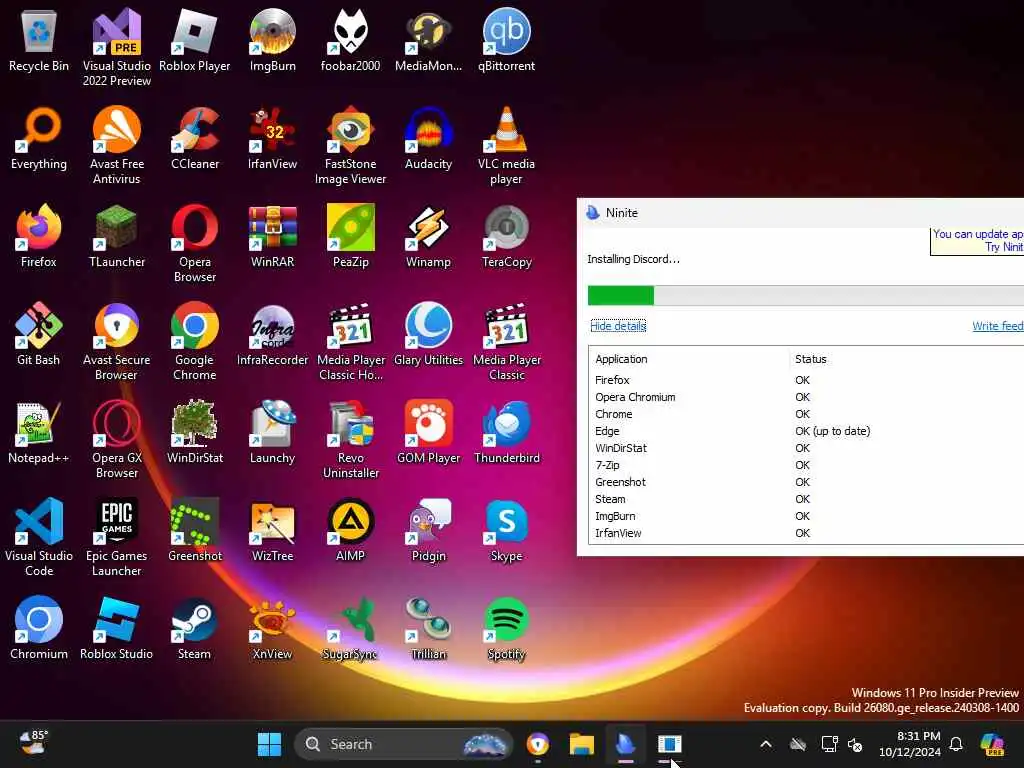Screen dimensions: 1024x768
Task: Click the foobar2000 desktop icon
Action: pyautogui.click(x=350, y=40)
